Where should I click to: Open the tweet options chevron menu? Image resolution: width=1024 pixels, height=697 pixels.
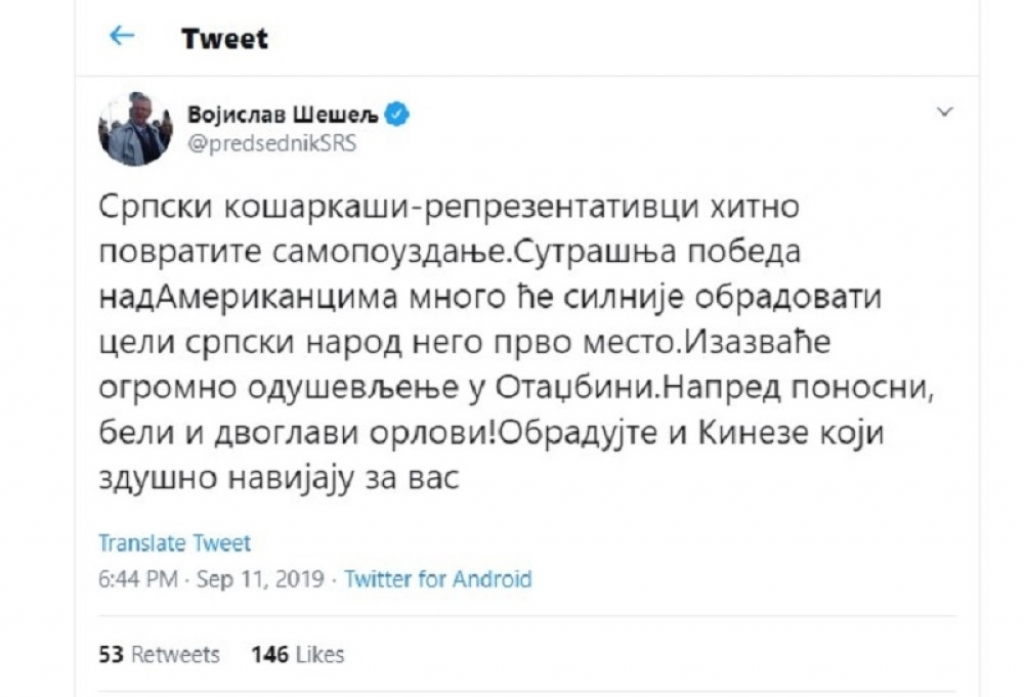(x=942, y=112)
